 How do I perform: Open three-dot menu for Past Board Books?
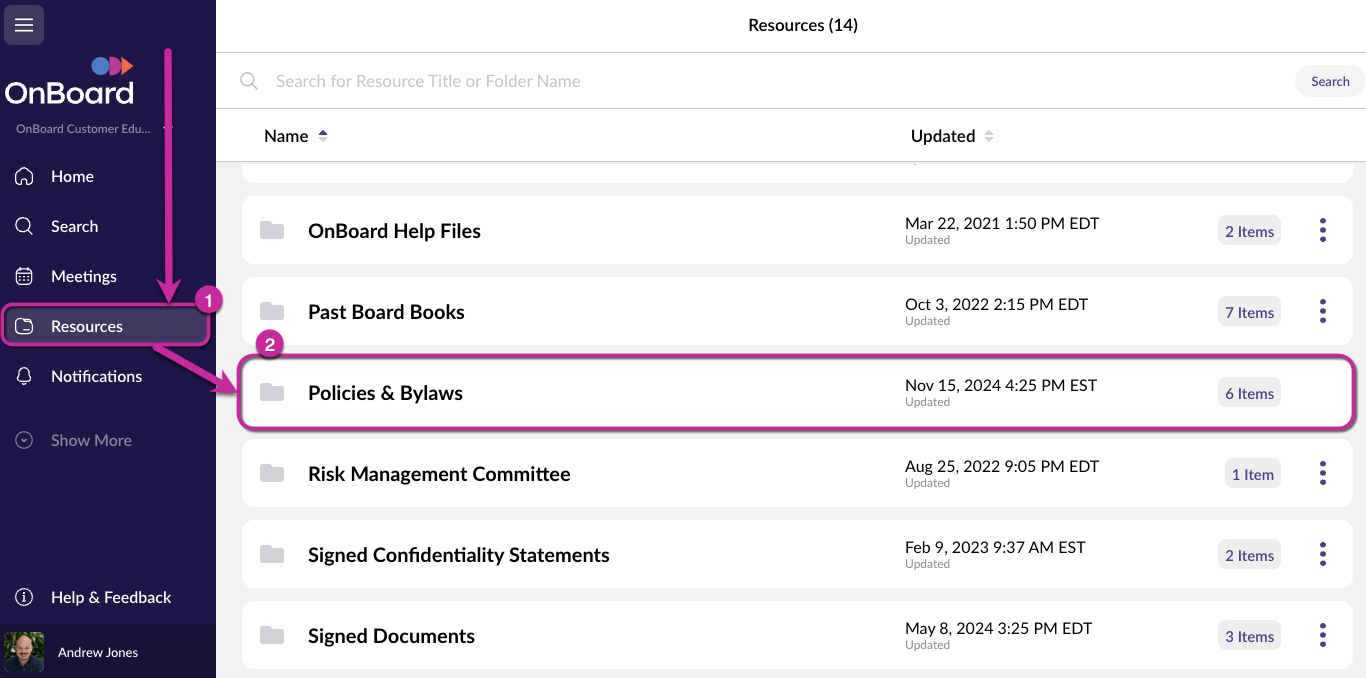coord(1322,312)
